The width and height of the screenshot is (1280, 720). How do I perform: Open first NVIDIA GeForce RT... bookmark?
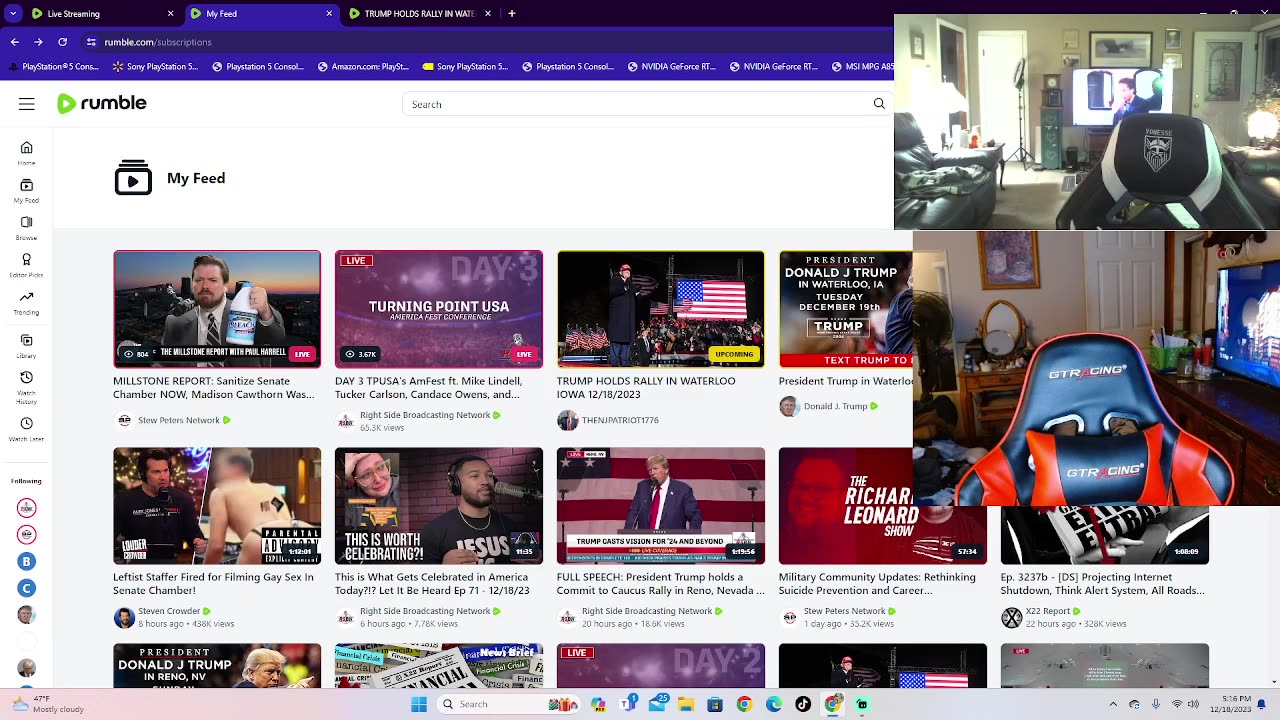[x=670, y=67]
